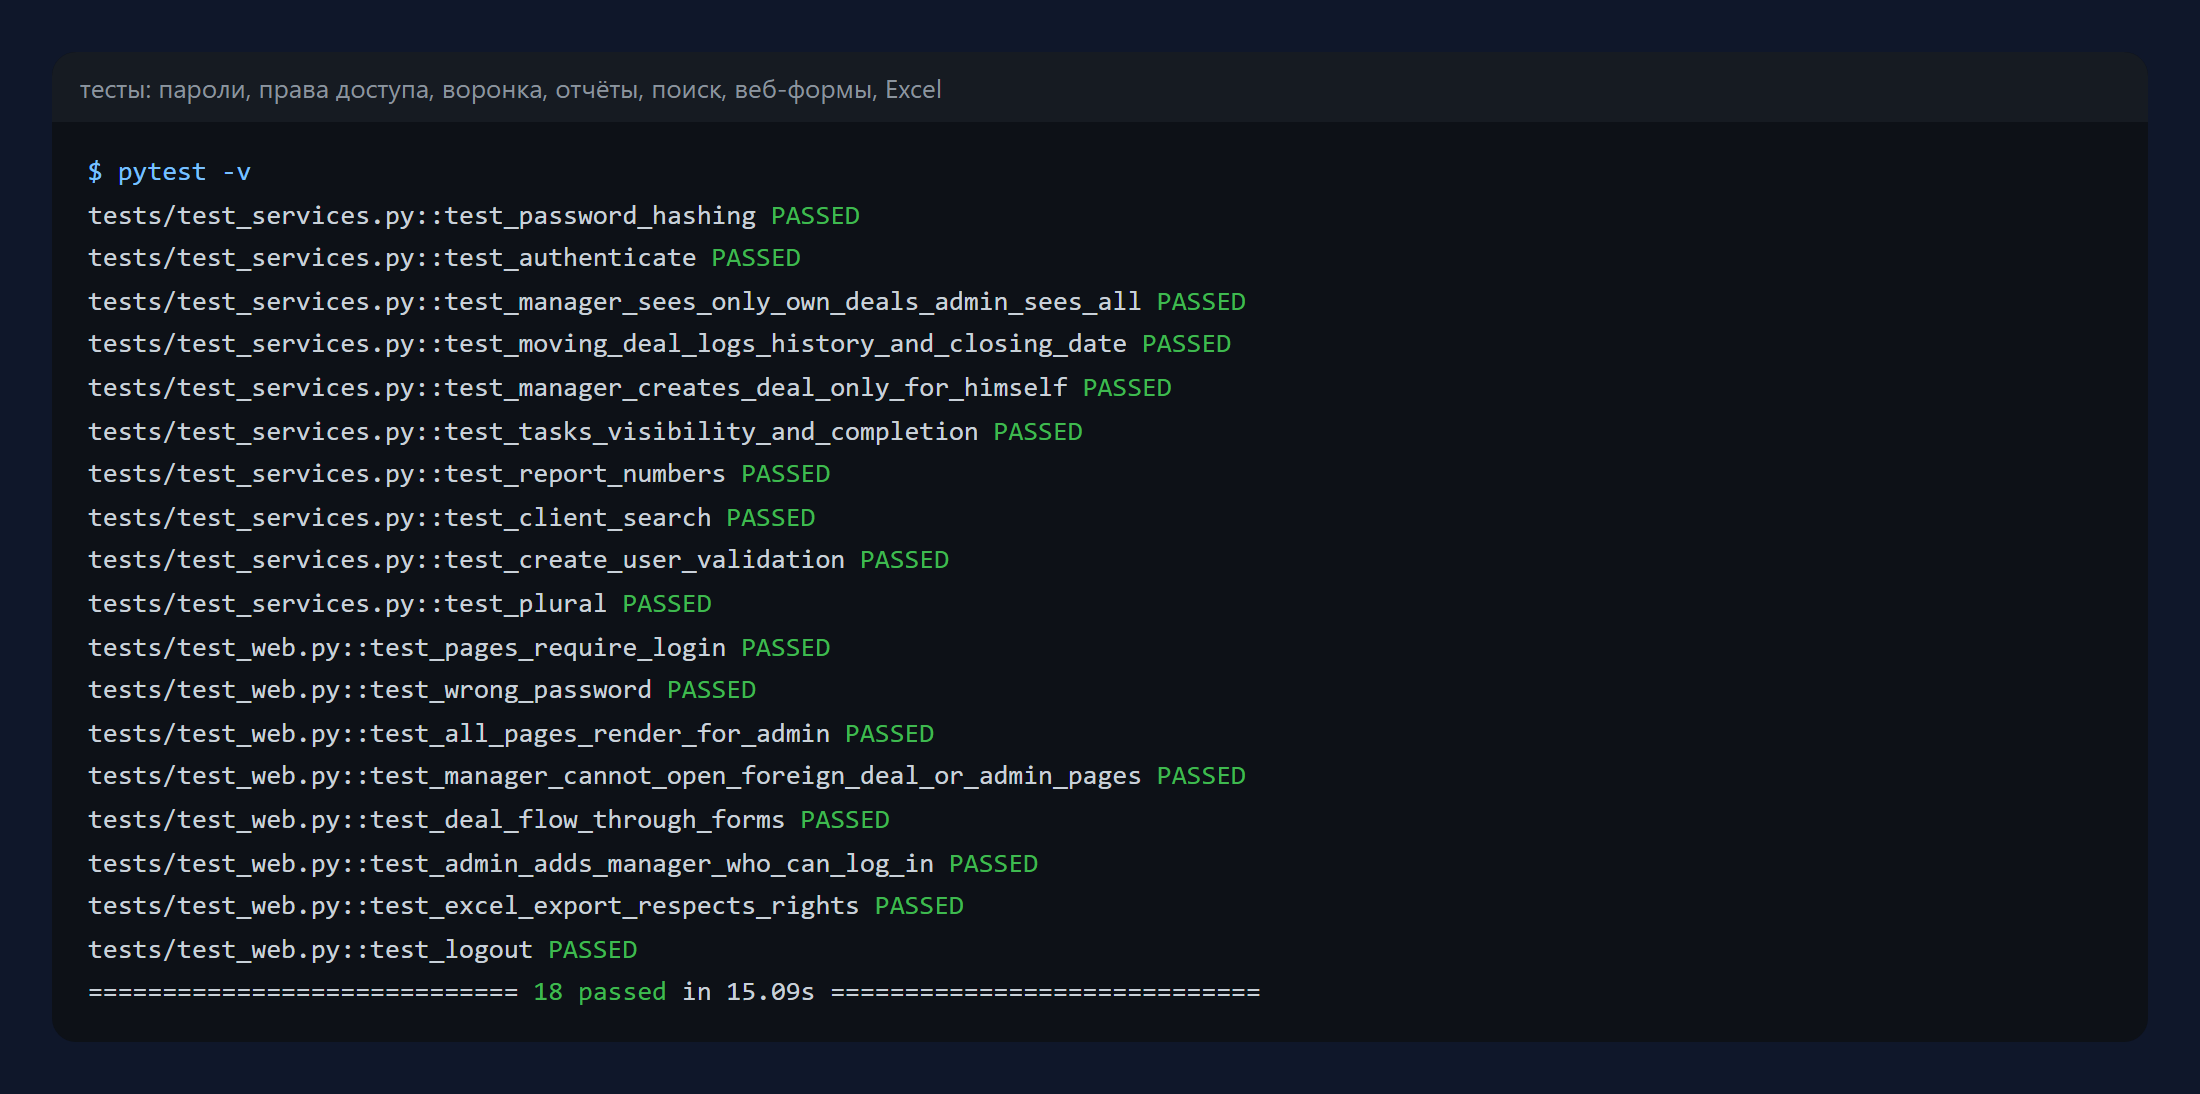Select the test_authenticate result line
2200x1094 pixels.
(x=444, y=258)
